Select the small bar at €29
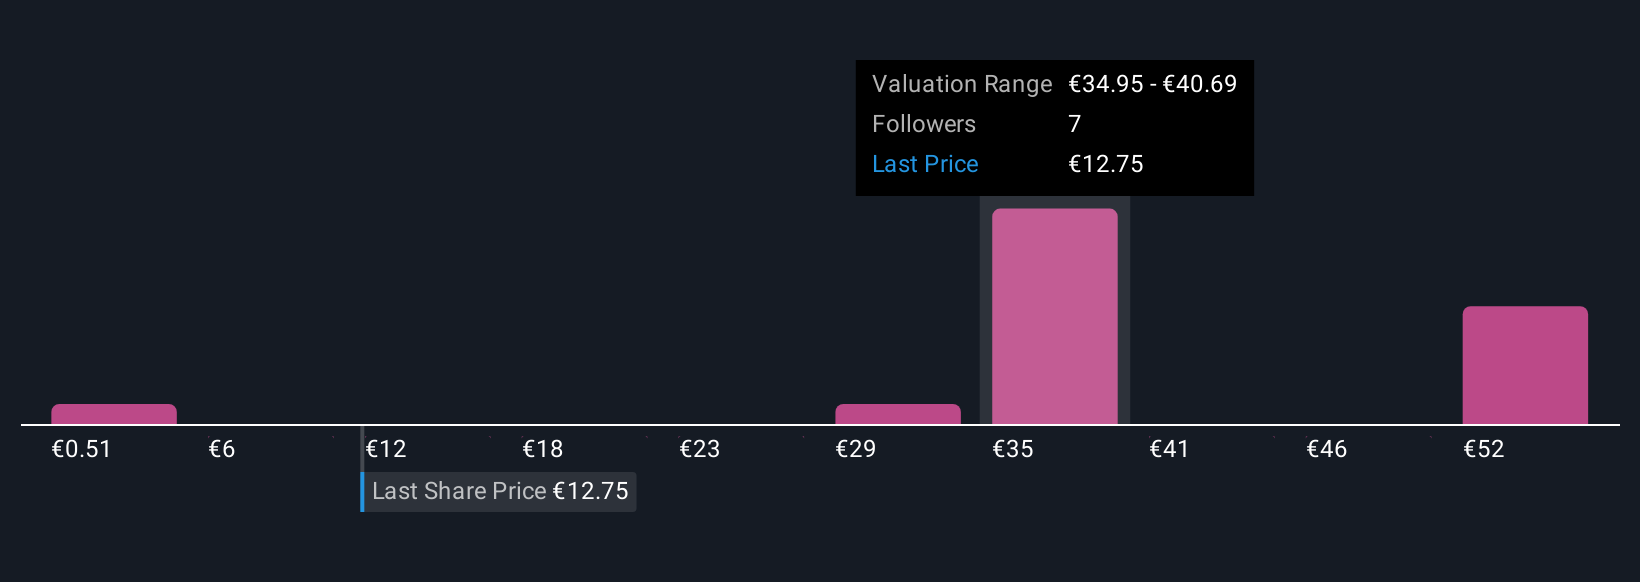This screenshot has width=1640, height=582. click(898, 414)
